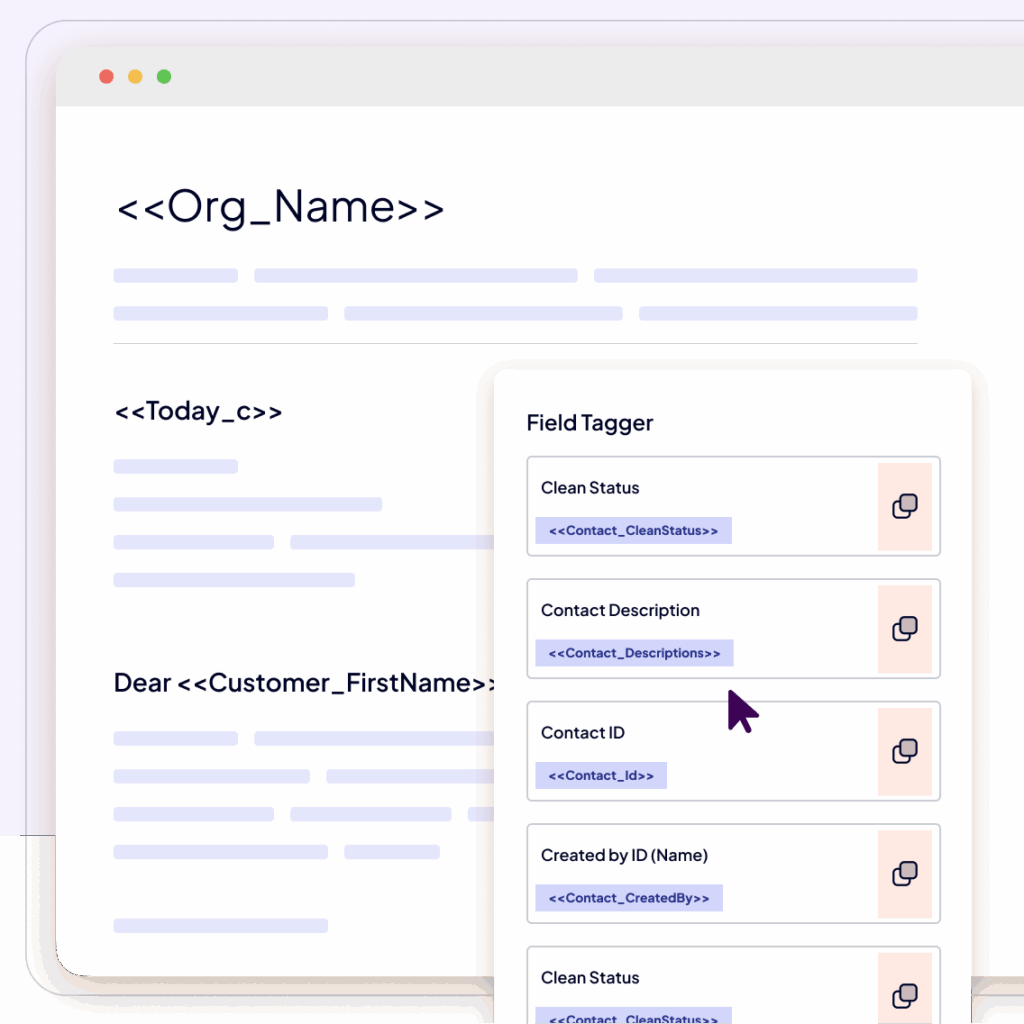Copy the Contact Description tag
Viewport: 1024px width, 1024px height.
pyautogui.click(x=904, y=629)
